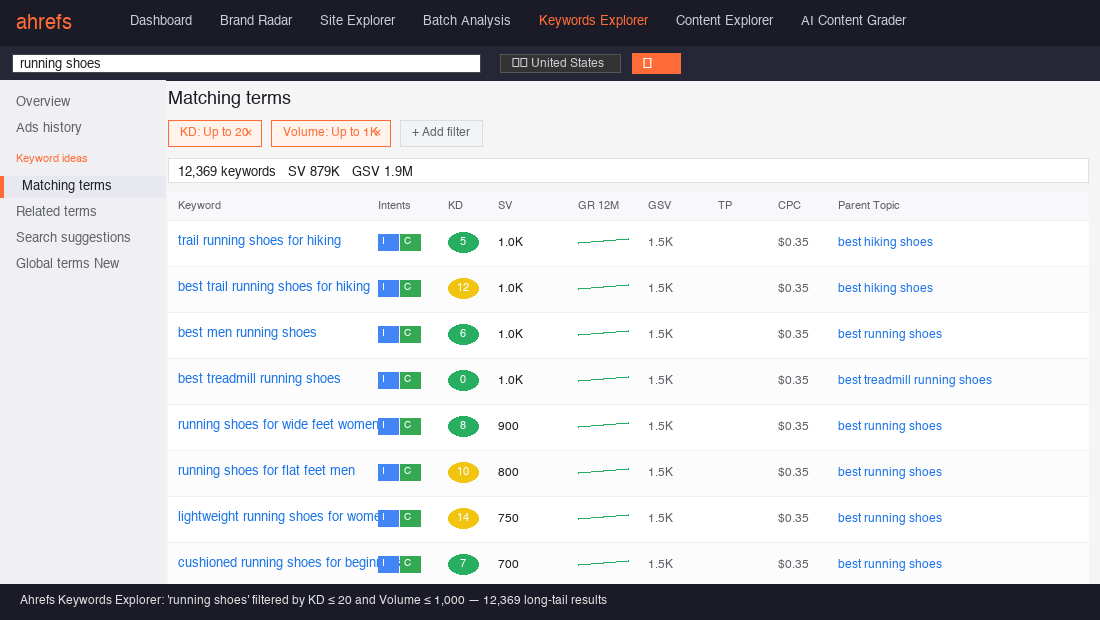Open Batch Analysis
The image size is (1100, 620).
(467, 20)
